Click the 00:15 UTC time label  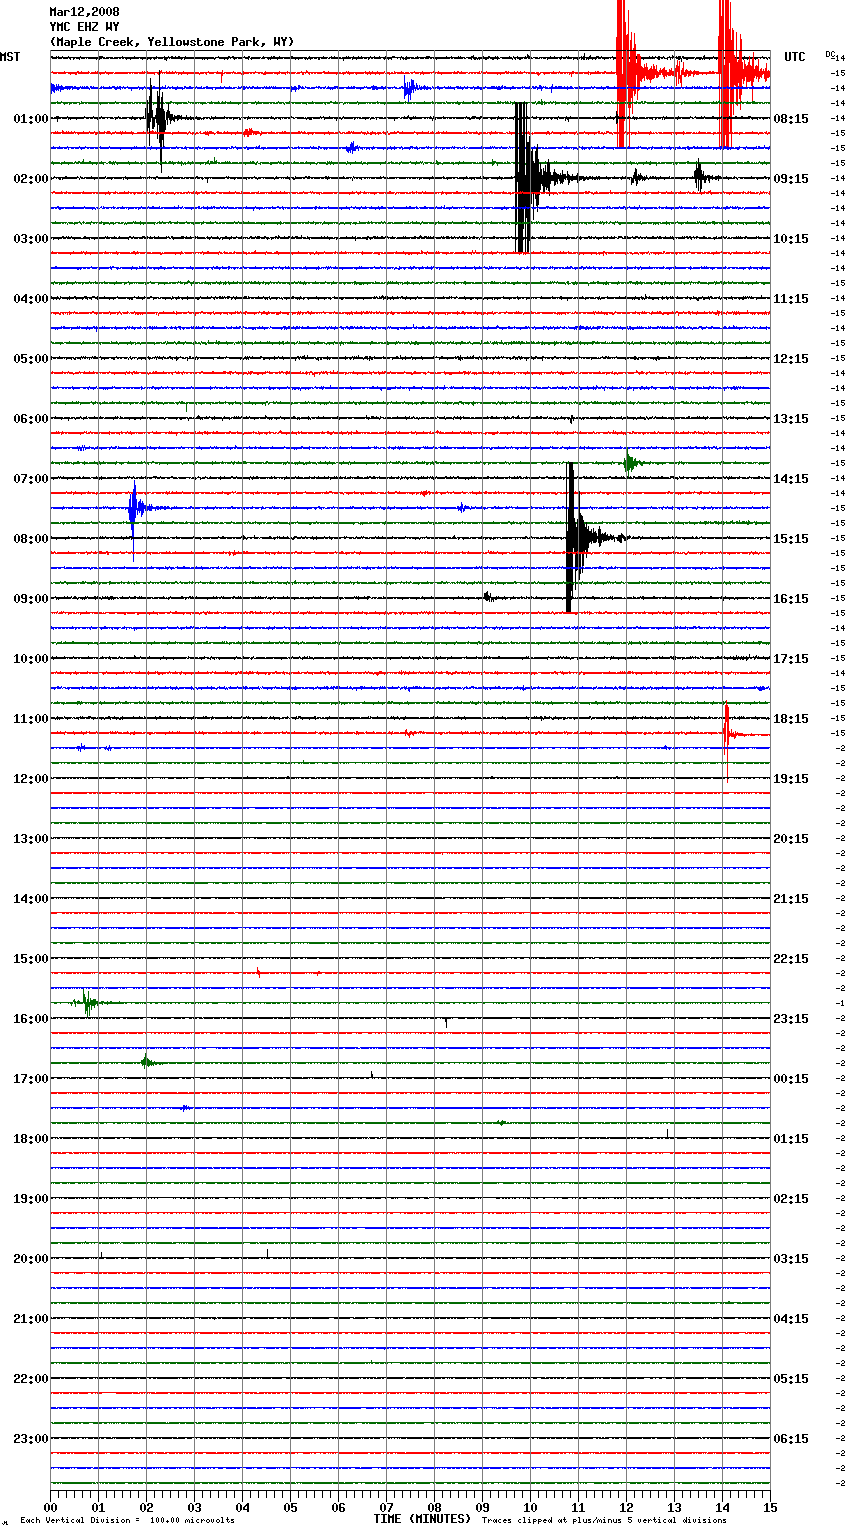791,1079
